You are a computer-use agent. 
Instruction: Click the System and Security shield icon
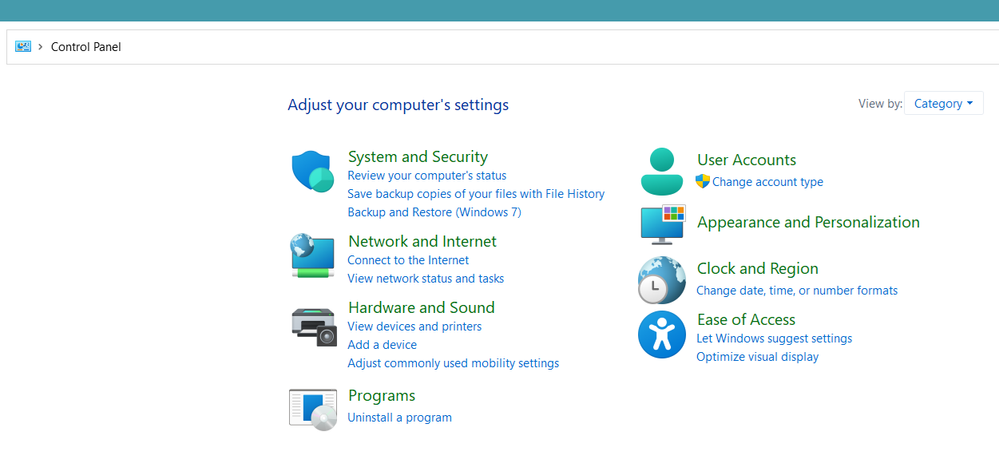point(313,171)
